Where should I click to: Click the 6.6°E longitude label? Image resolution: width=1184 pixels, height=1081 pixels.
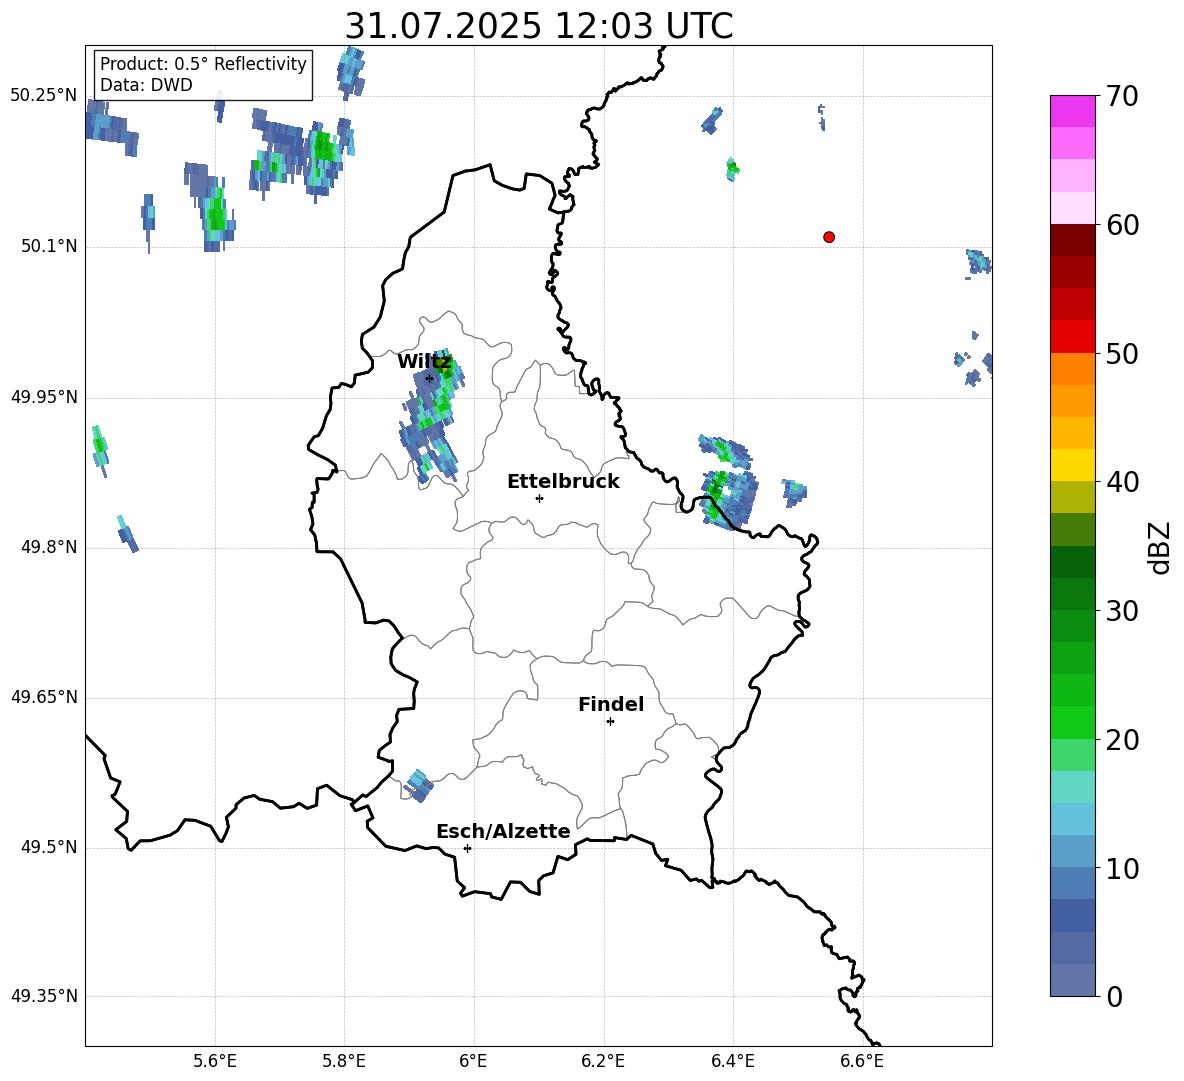(x=862, y=1061)
